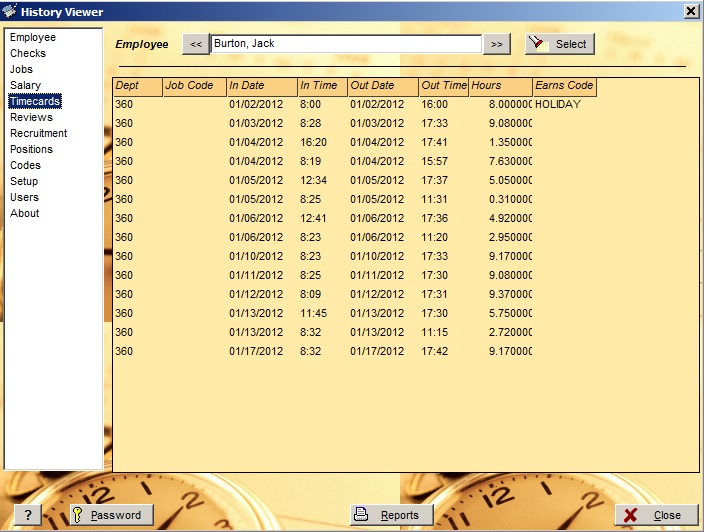Click the Password button label
This screenshot has height=532, width=704.
pyautogui.click(x=116, y=515)
